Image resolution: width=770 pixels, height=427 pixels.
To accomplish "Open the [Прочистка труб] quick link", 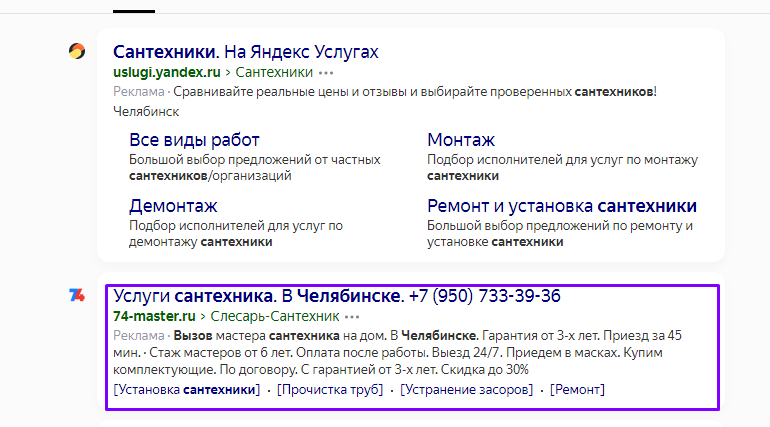I will click(x=330, y=390).
